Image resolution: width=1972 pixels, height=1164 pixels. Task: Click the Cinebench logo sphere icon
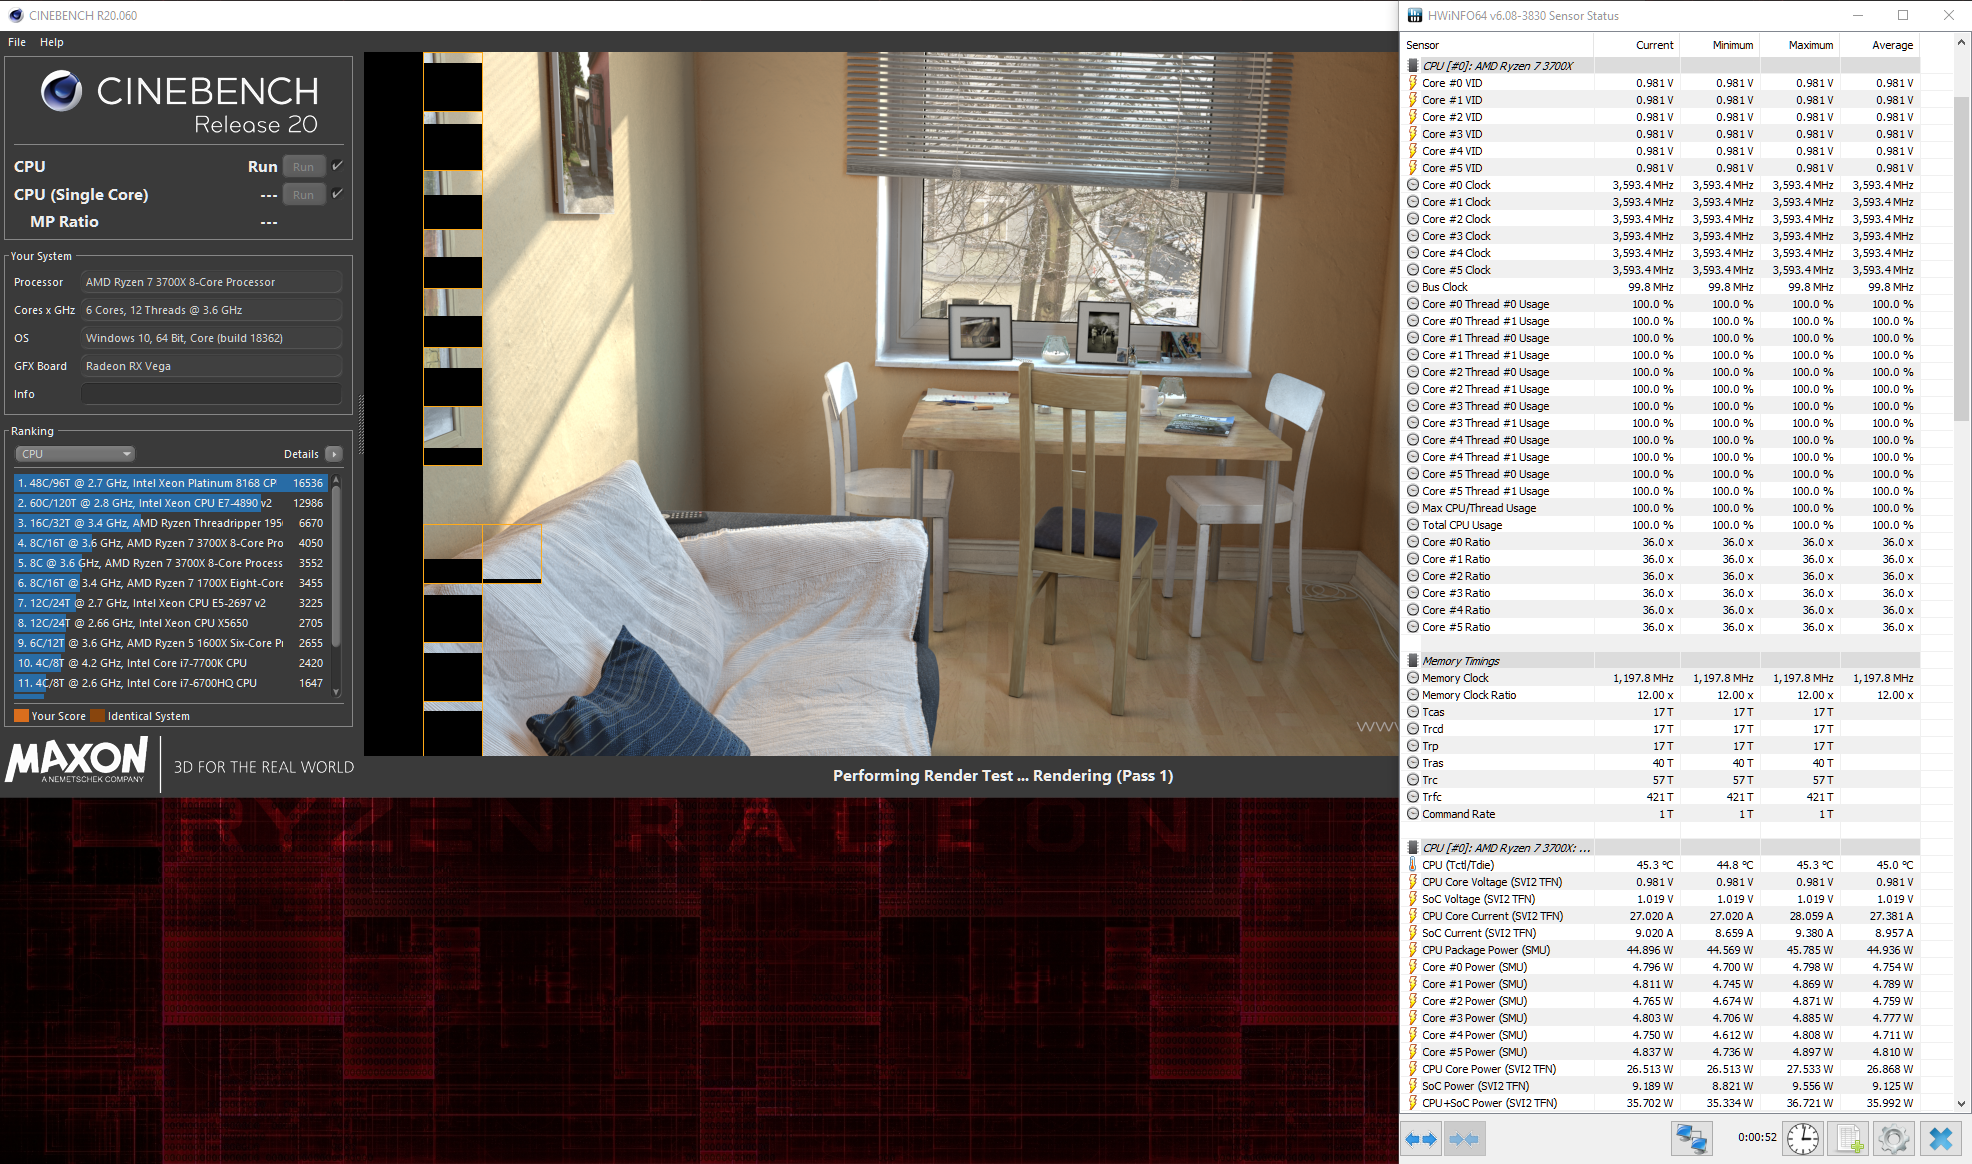(x=61, y=91)
